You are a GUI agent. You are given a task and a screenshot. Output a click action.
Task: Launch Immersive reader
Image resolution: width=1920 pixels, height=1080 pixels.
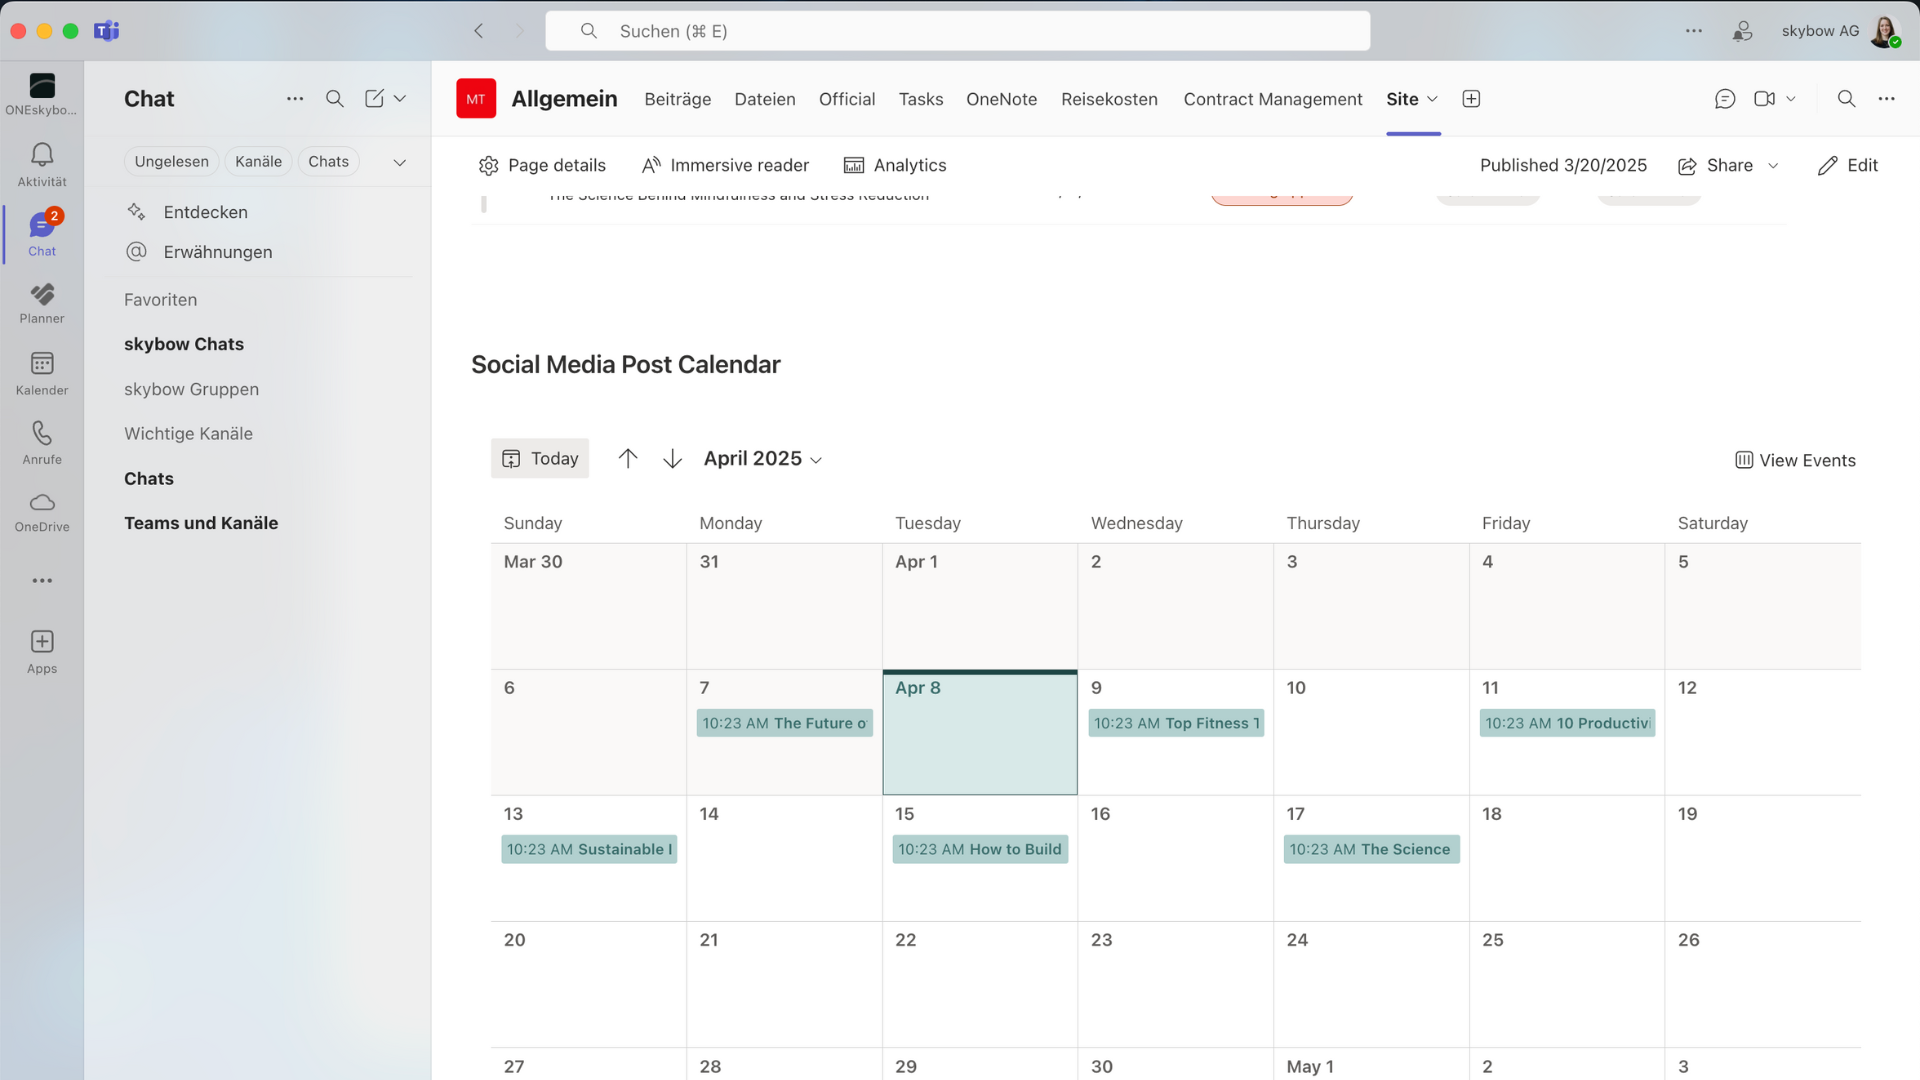pyautogui.click(x=725, y=166)
